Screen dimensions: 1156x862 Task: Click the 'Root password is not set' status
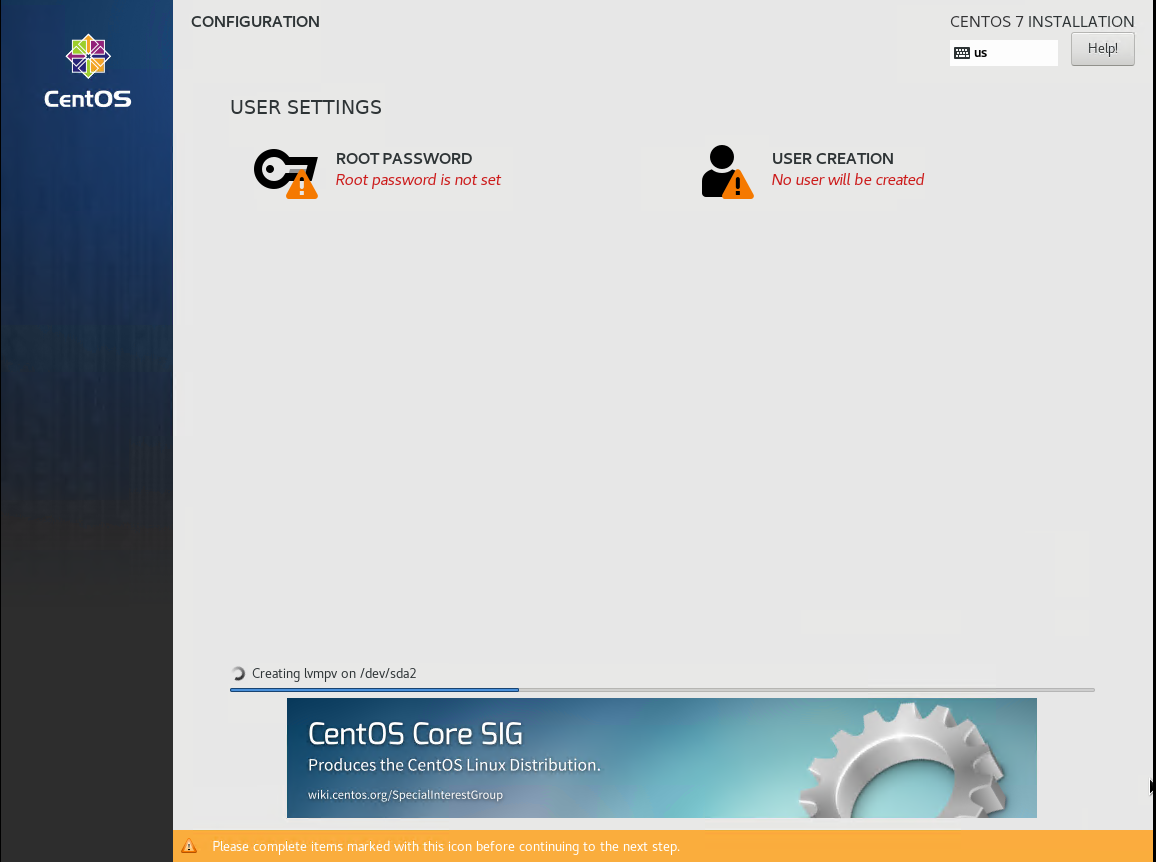[x=418, y=180]
